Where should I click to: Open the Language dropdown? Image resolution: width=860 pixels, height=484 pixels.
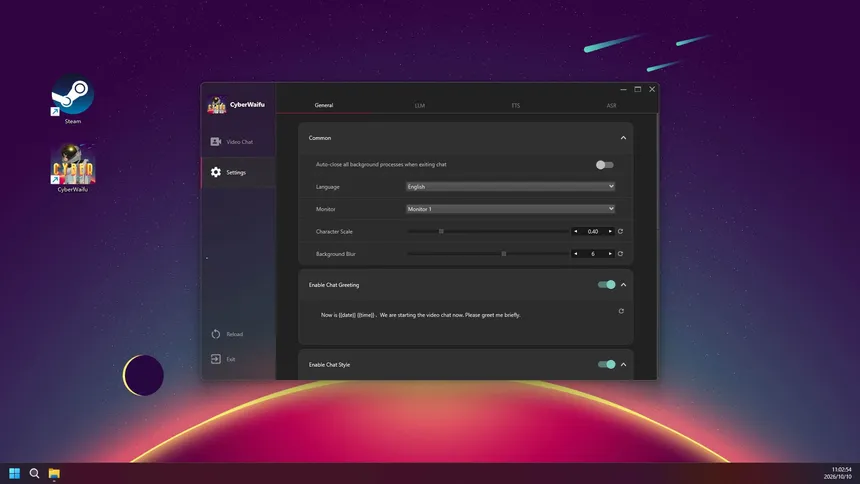pos(510,187)
